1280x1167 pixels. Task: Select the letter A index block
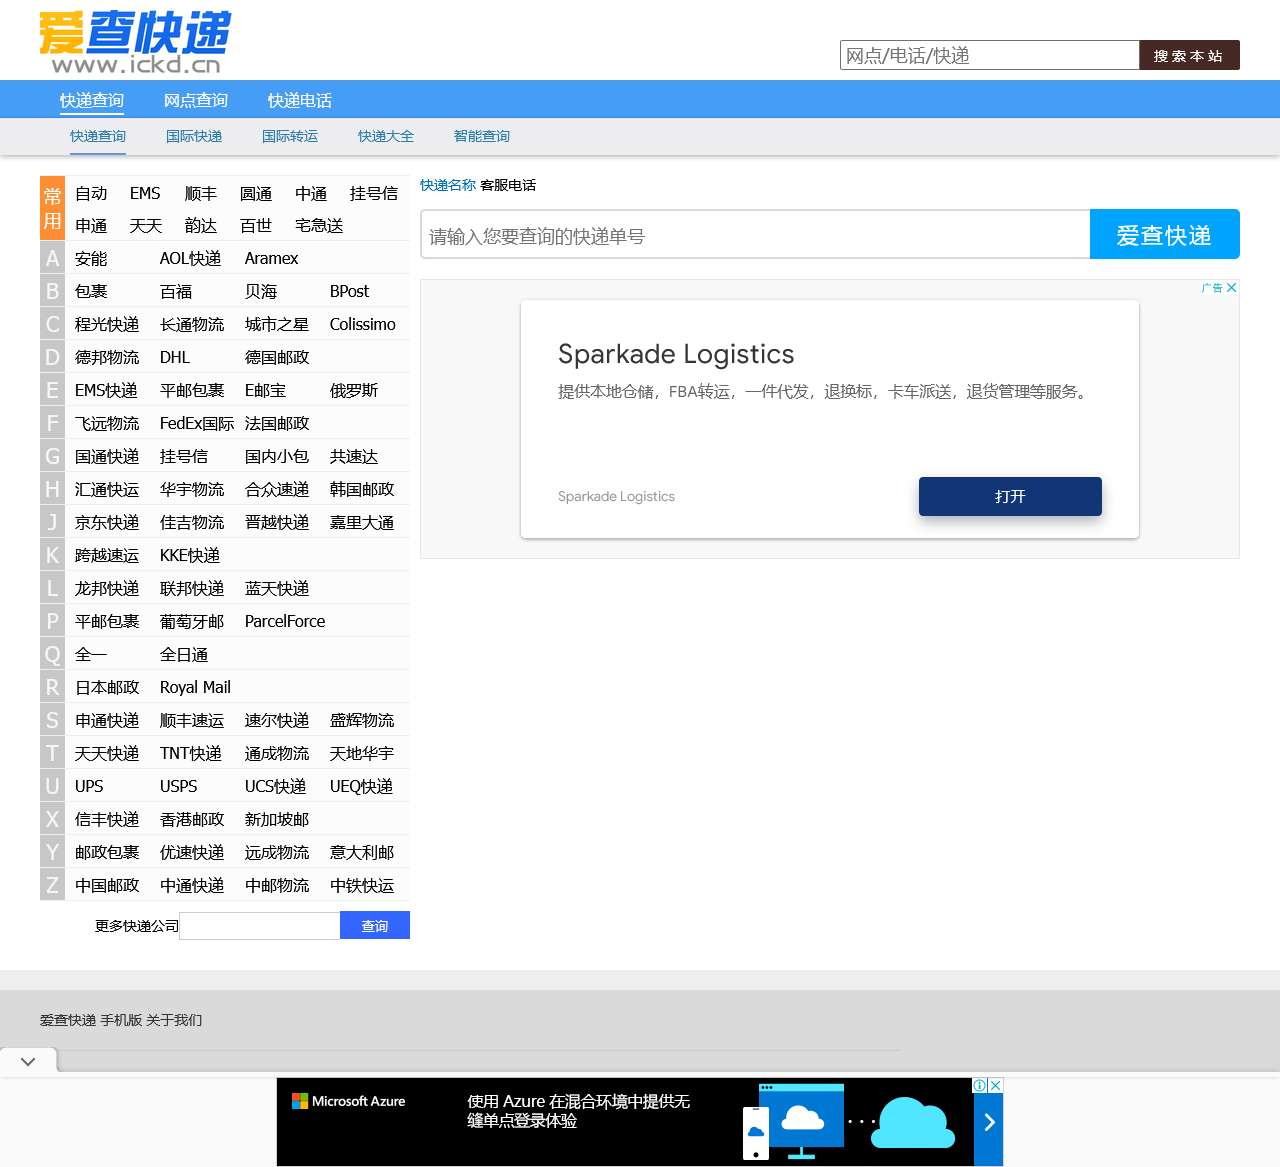pyautogui.click(x=52, y=259)
